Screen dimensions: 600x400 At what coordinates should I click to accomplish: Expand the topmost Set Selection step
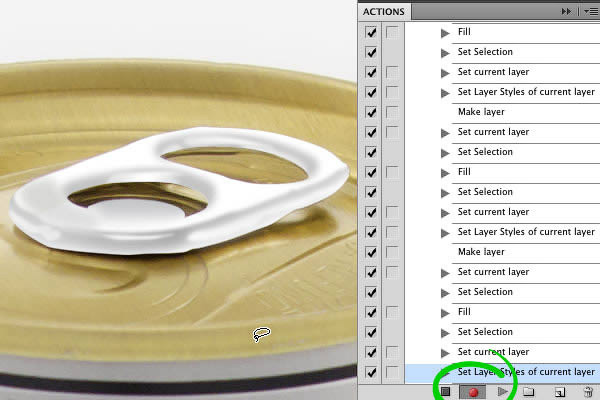click(445, 53)
